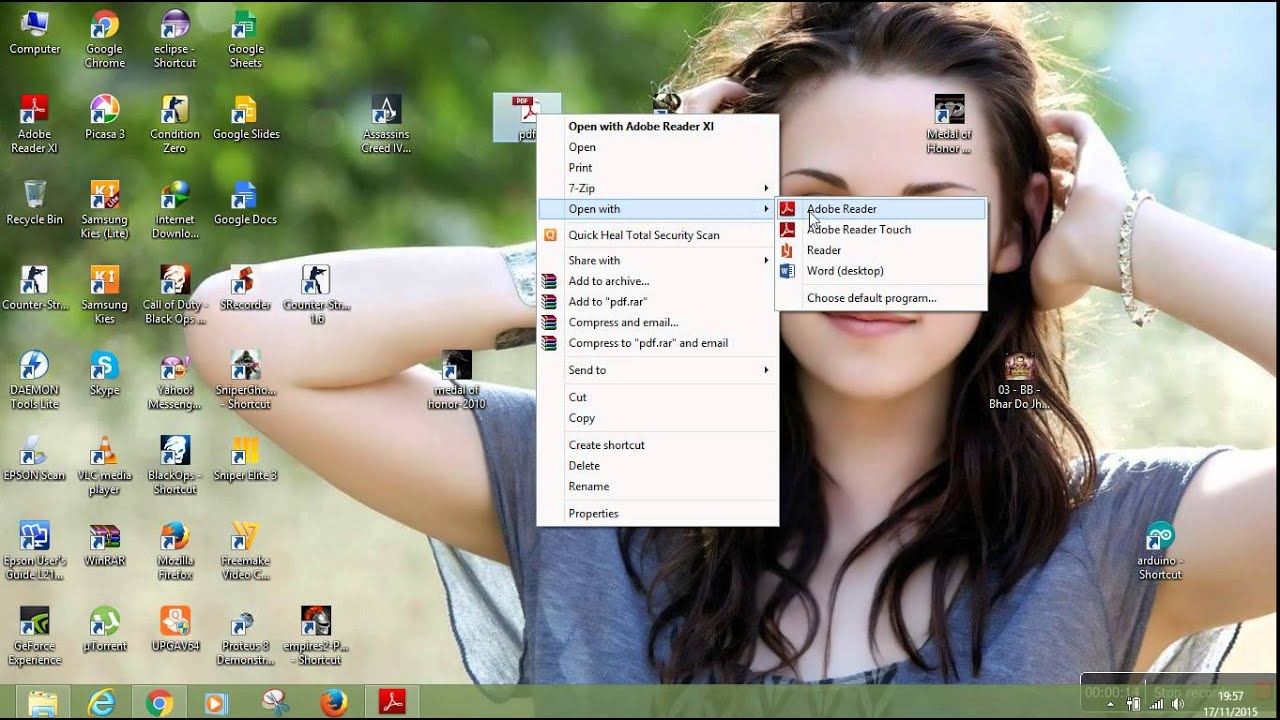Viewport: 1280px width, 720px height.
Task: Click Delete in context menu
Action: 658,465
